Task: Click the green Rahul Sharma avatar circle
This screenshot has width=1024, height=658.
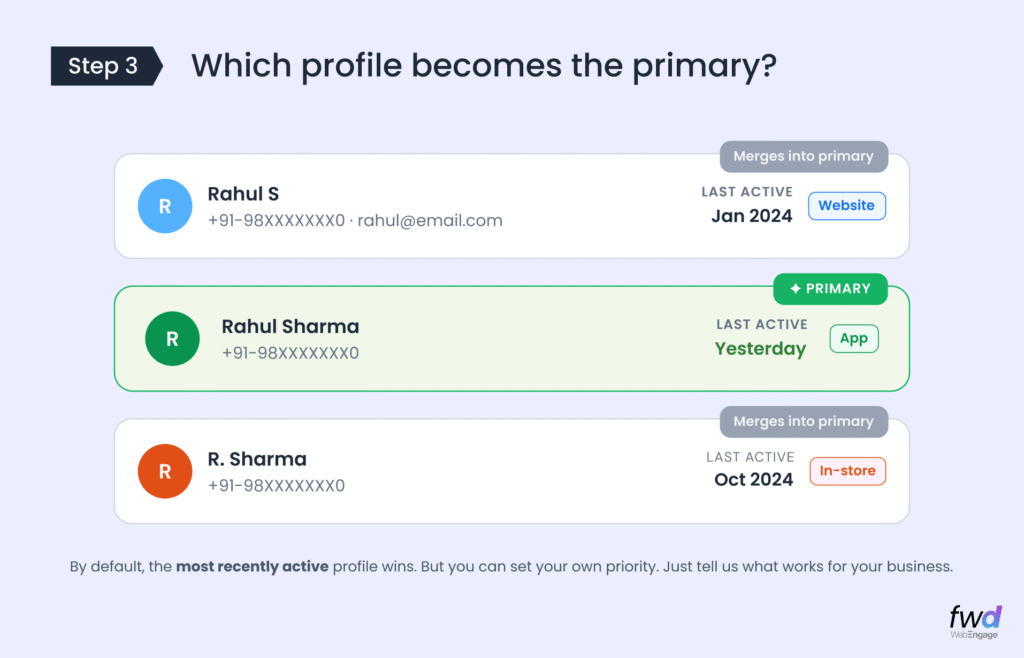Action: [172, 339]
